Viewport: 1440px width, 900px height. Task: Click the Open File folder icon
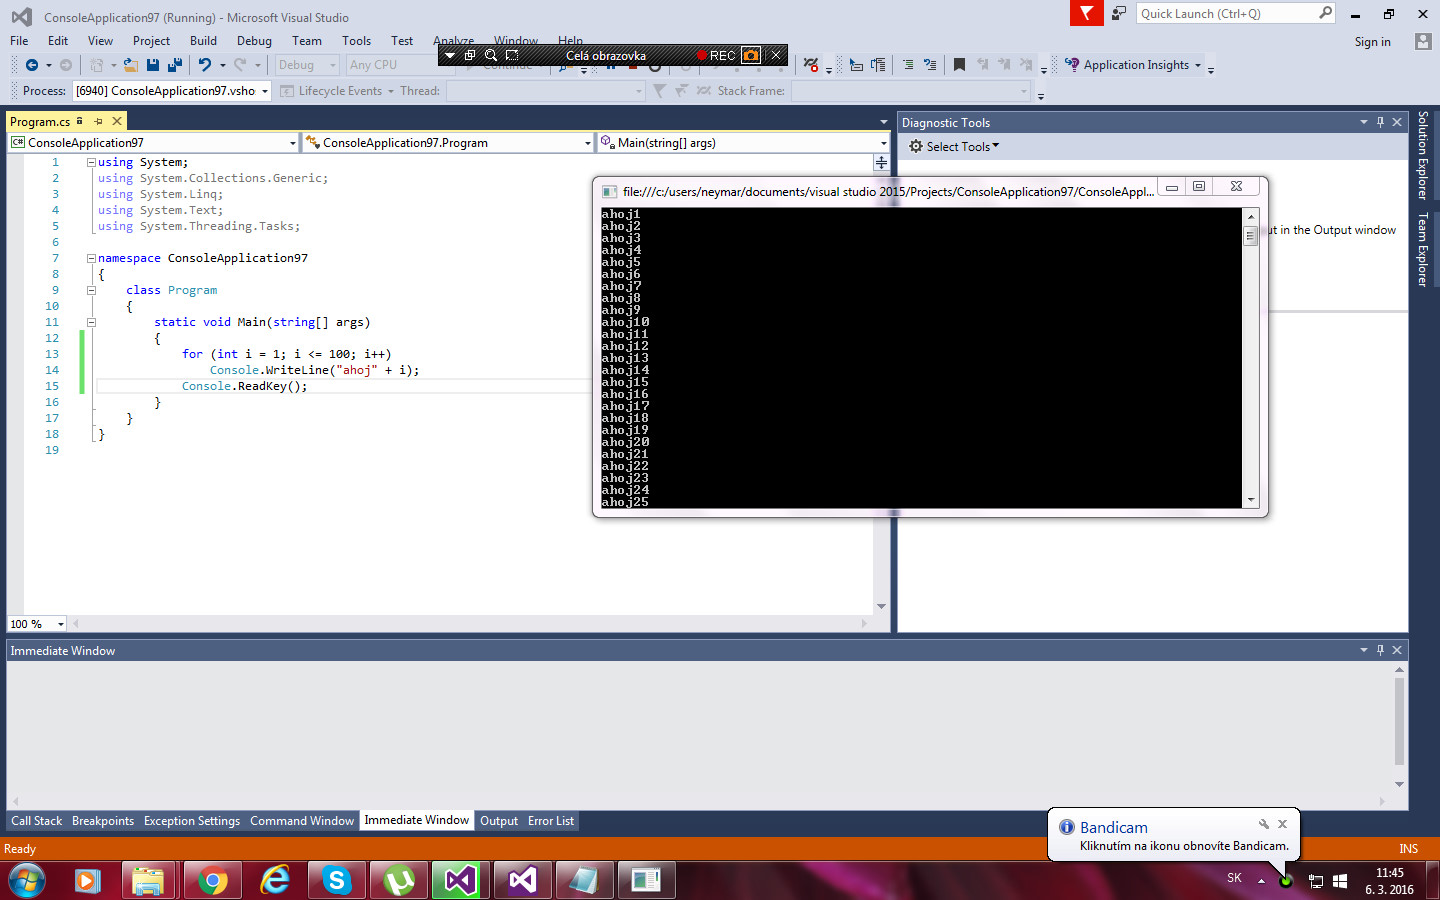click(130, 65)
